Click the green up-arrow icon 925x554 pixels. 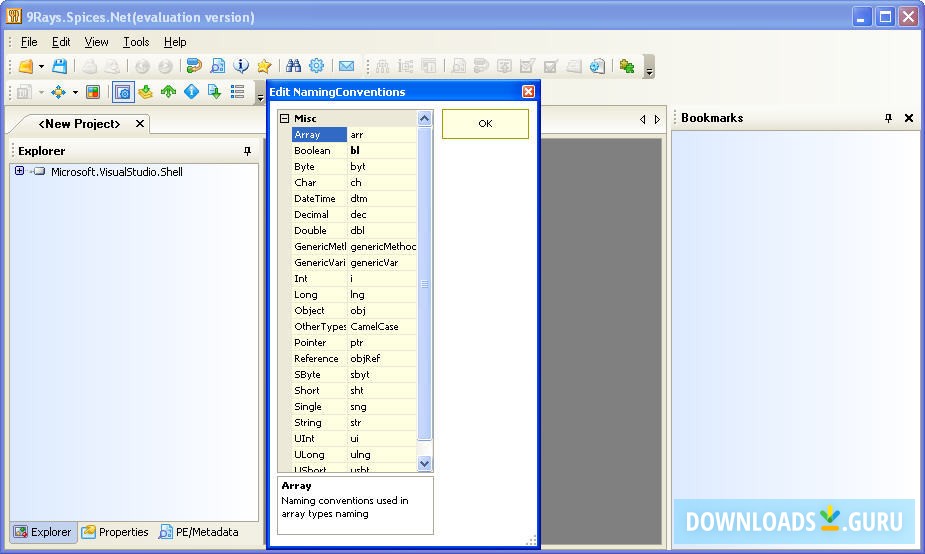[x=169, y=92]
